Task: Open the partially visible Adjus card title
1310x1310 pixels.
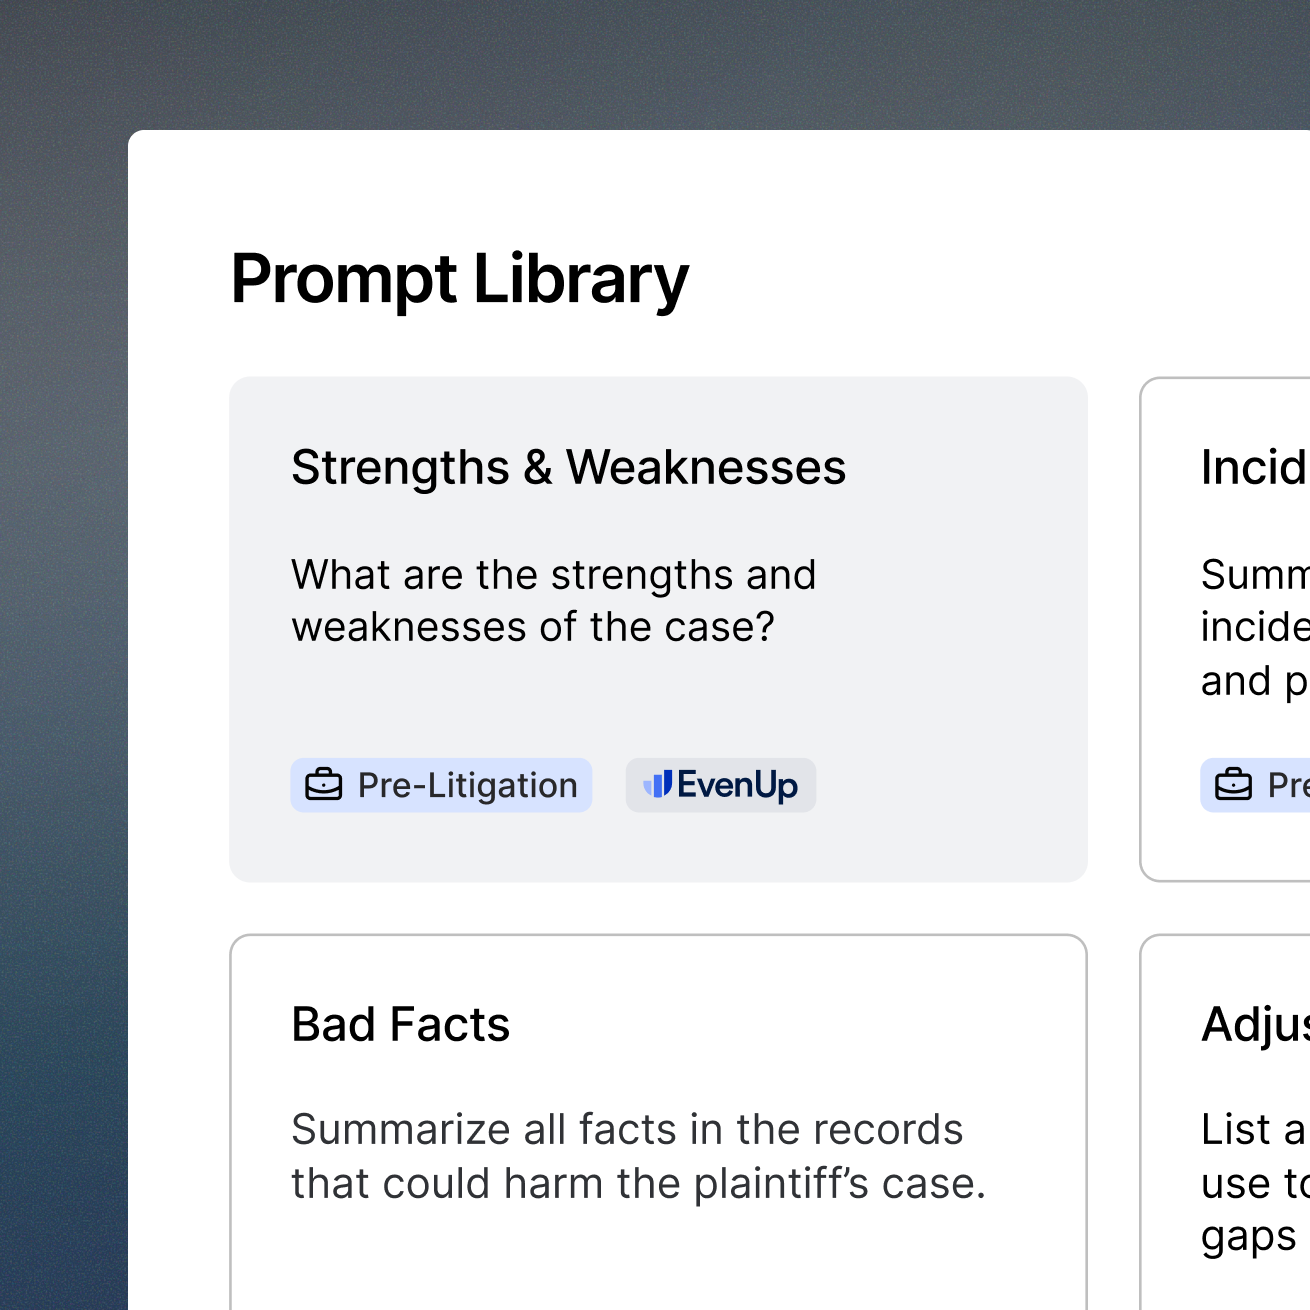Action: point(1255,1024)
